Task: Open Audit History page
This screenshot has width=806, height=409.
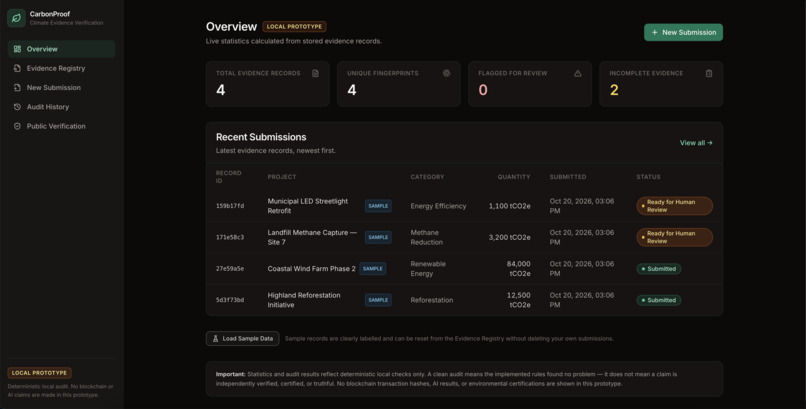Action: (x=61, y=107)
